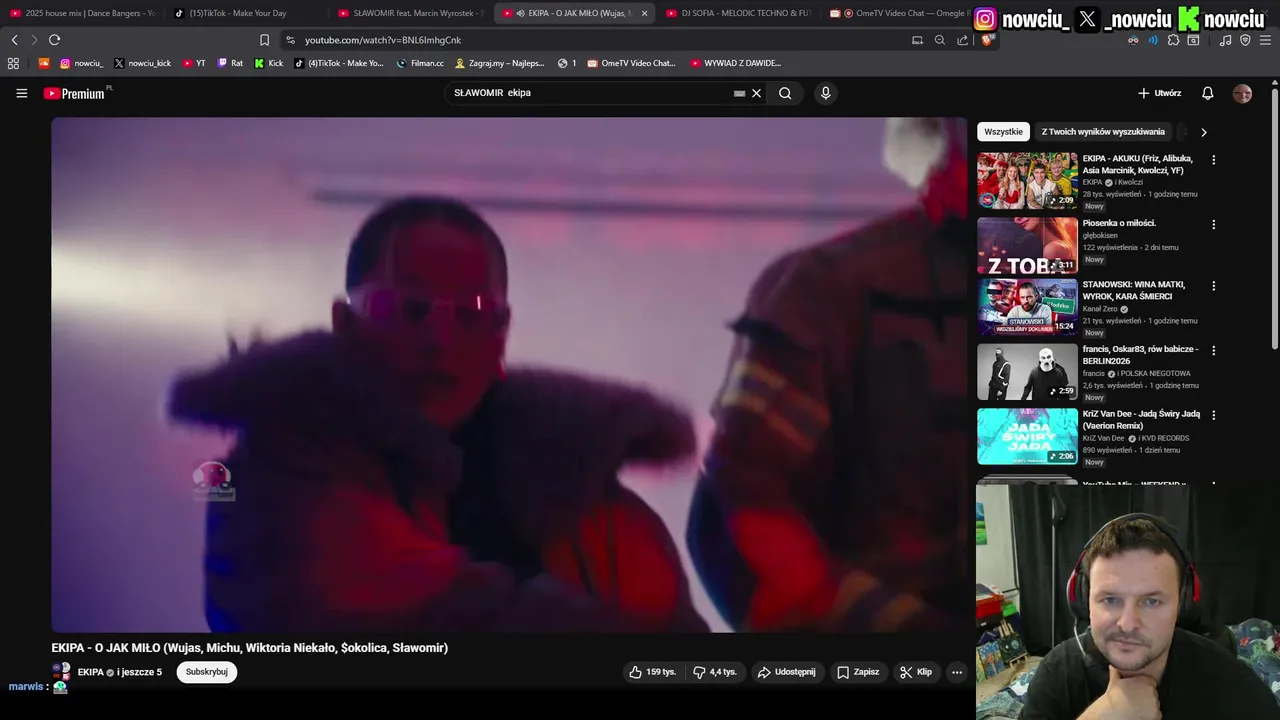Screen dimensions: 1280x720
Task: Save video with the Zapisz button
Action: point(858,672)
